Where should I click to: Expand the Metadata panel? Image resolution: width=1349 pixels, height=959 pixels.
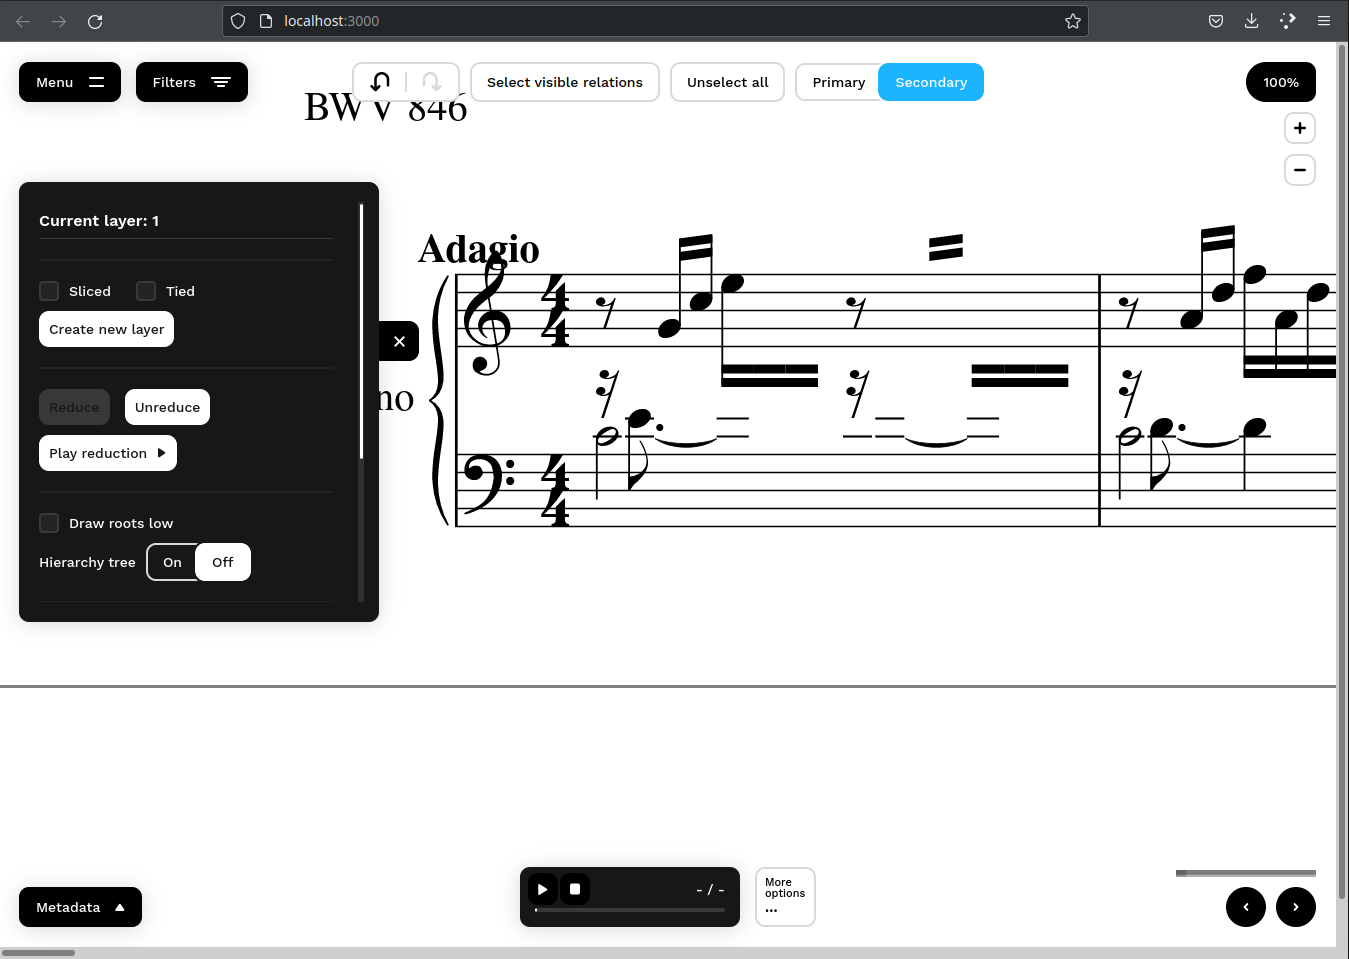pyautogui.click(x=80, y=907)
